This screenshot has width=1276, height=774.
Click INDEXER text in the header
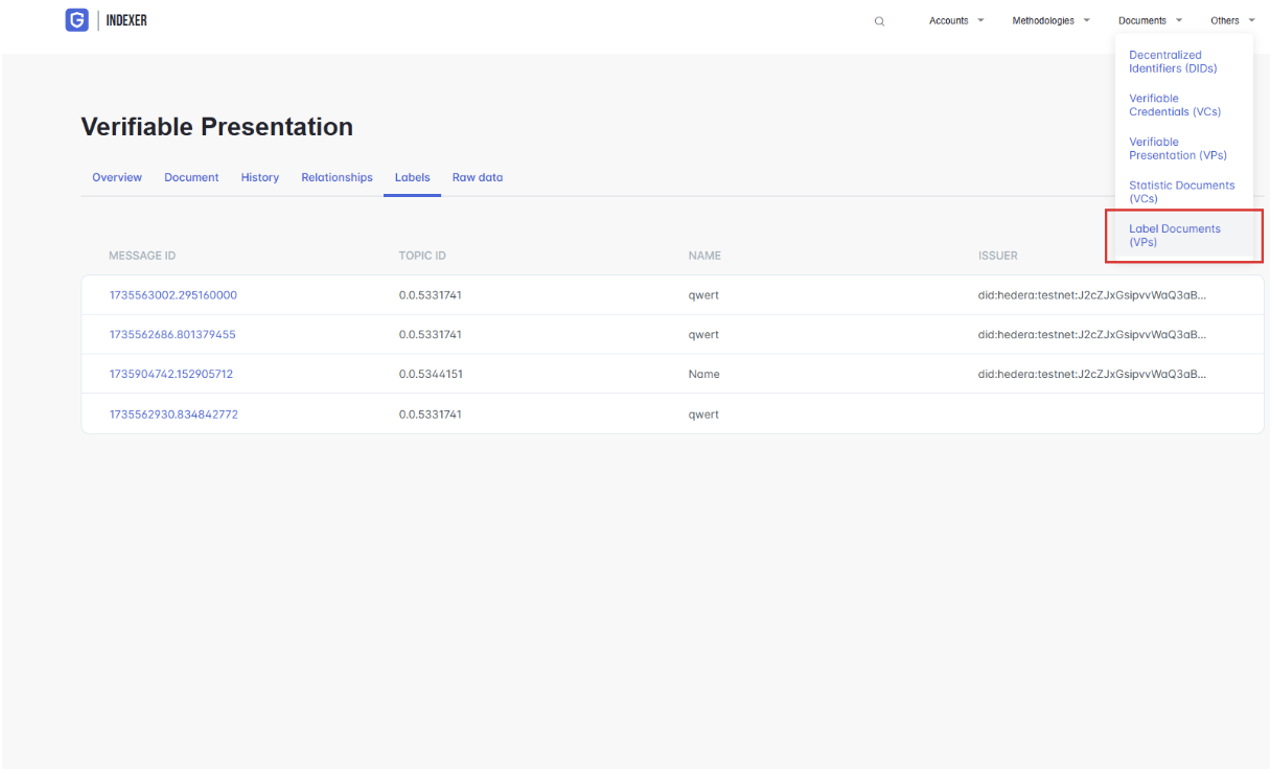click(x=126, y=20)
